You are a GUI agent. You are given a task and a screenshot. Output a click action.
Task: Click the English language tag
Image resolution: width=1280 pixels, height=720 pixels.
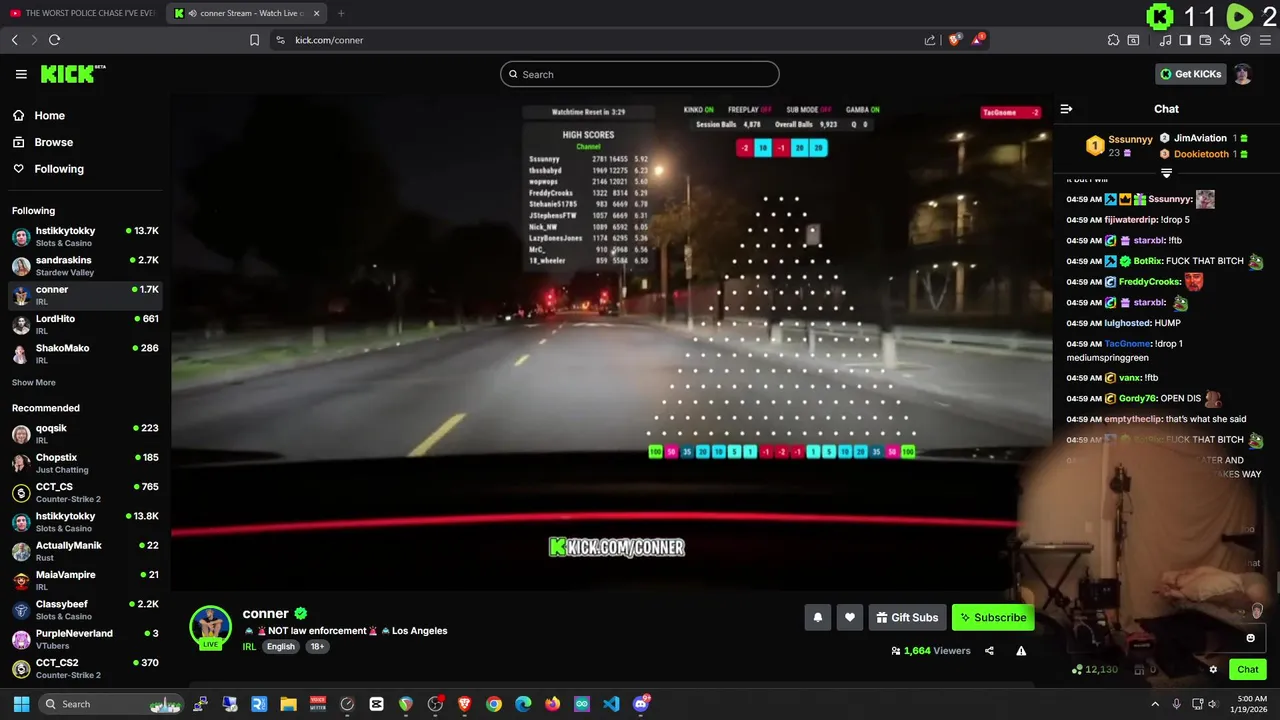point(281,647)
